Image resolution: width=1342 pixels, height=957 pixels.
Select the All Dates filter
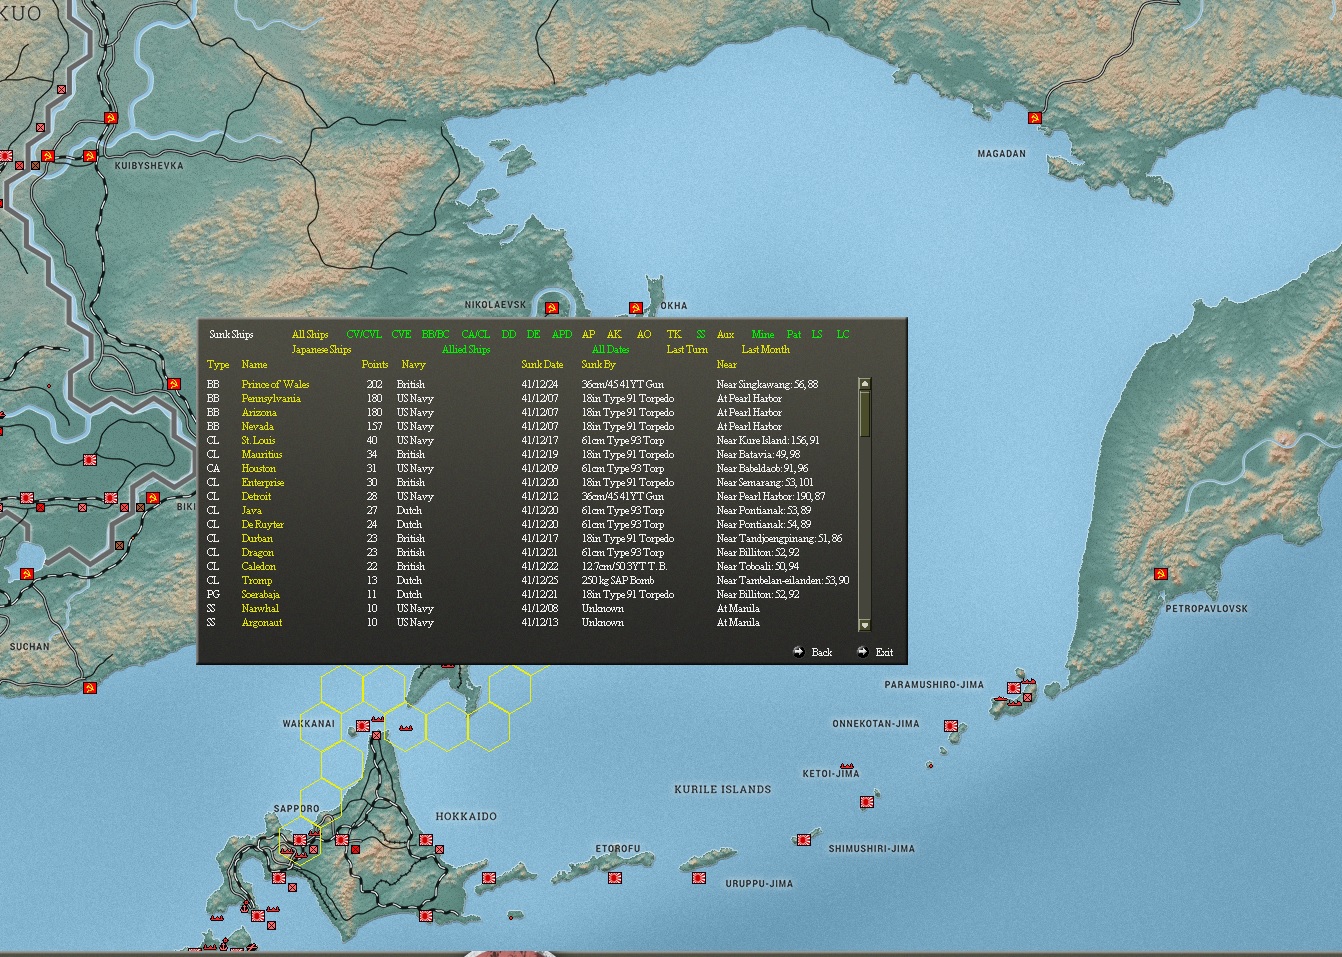point(610,349)
